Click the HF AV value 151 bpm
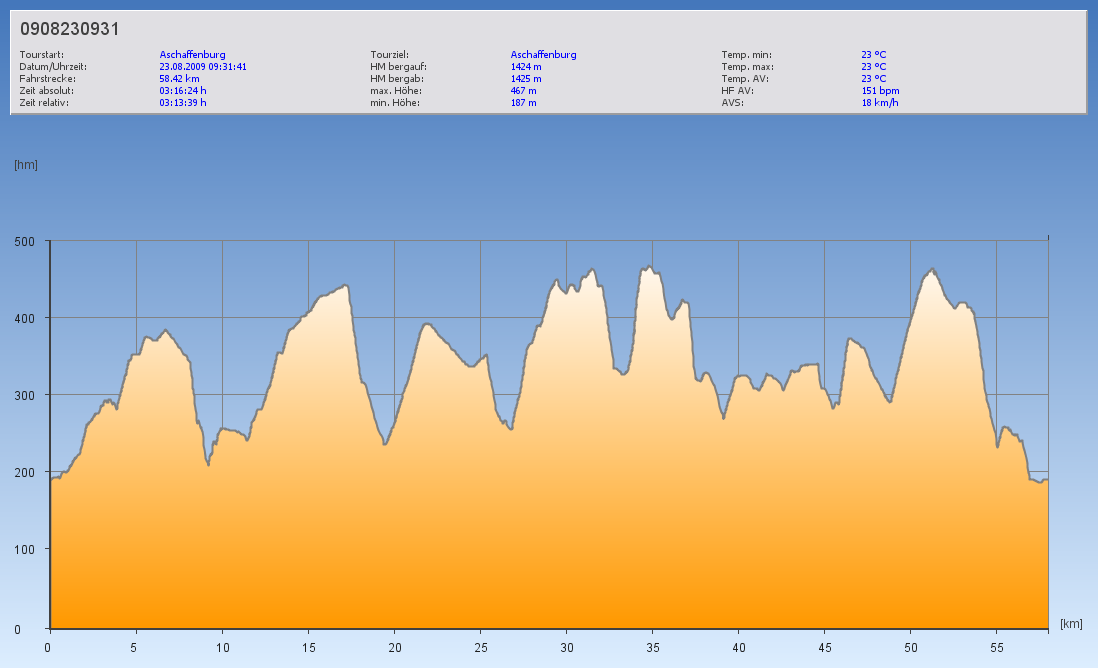Image resolution: width=1098 pixels, height=668 pixels. point(880,91)
